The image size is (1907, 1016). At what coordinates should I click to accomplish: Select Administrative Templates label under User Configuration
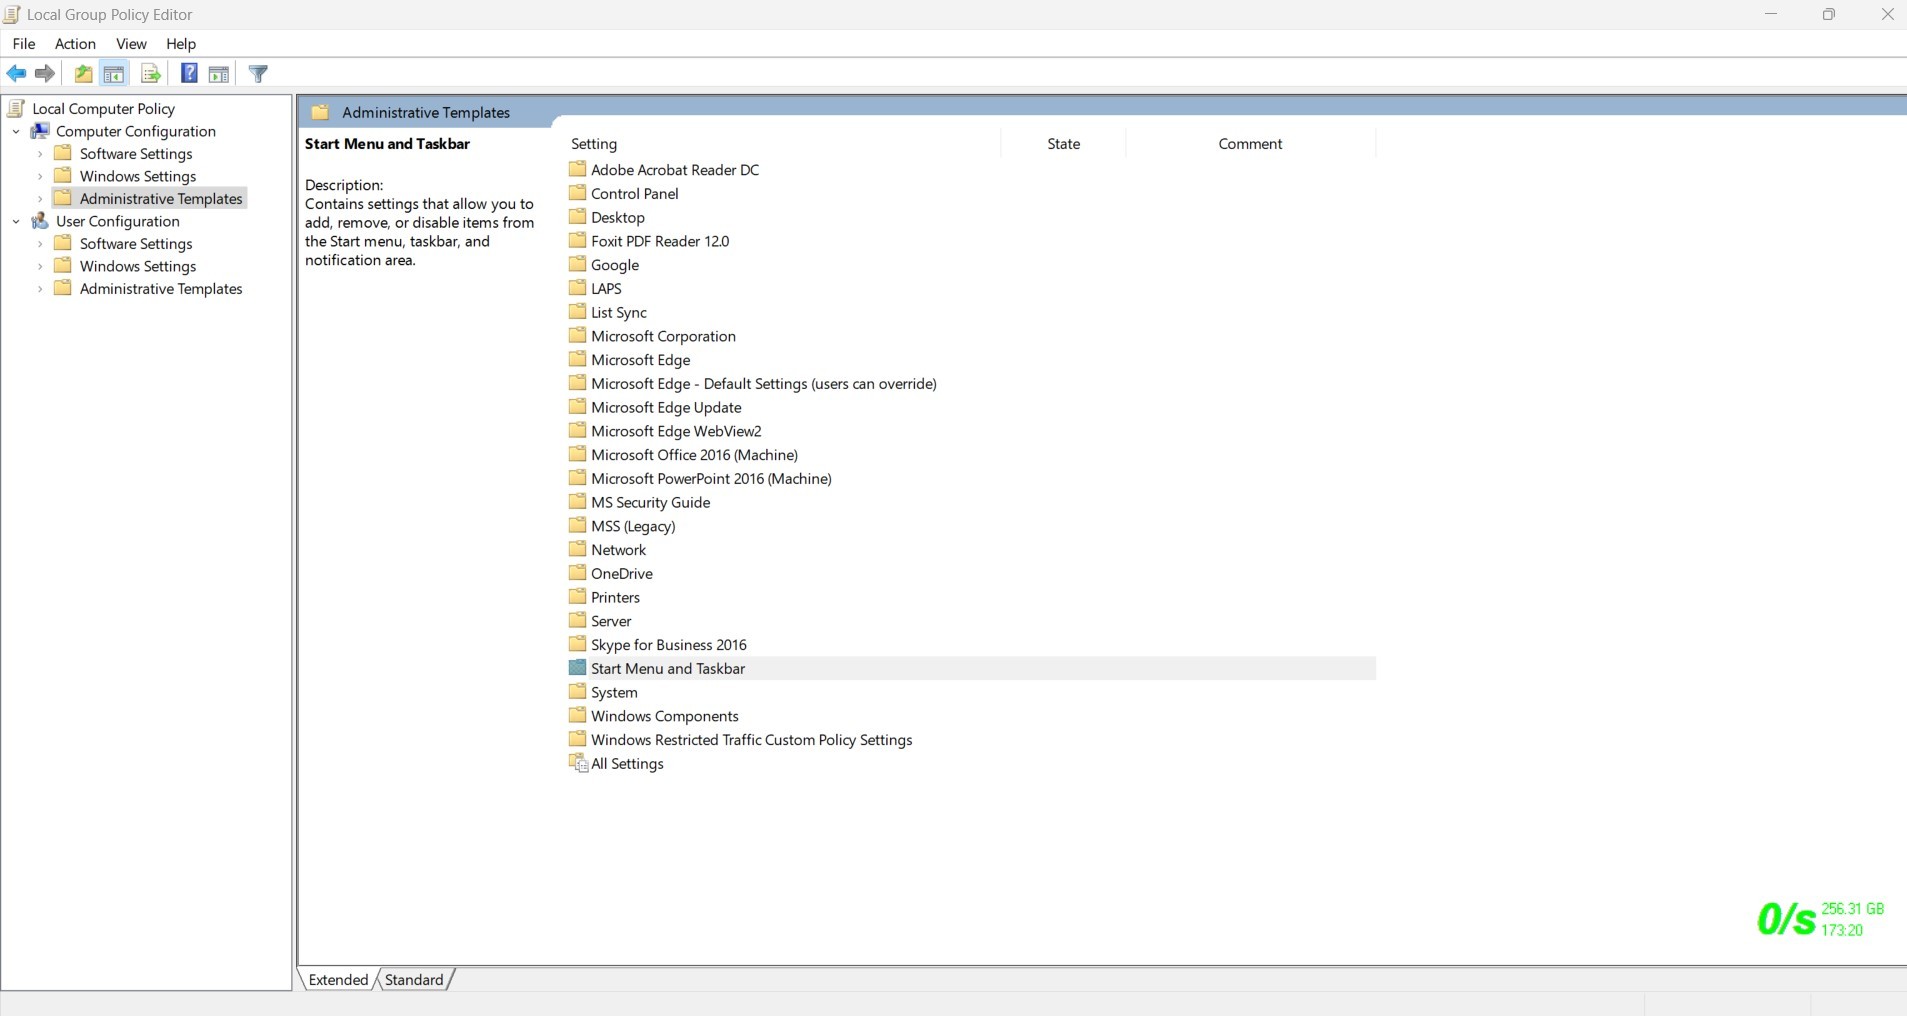point(161,289)
